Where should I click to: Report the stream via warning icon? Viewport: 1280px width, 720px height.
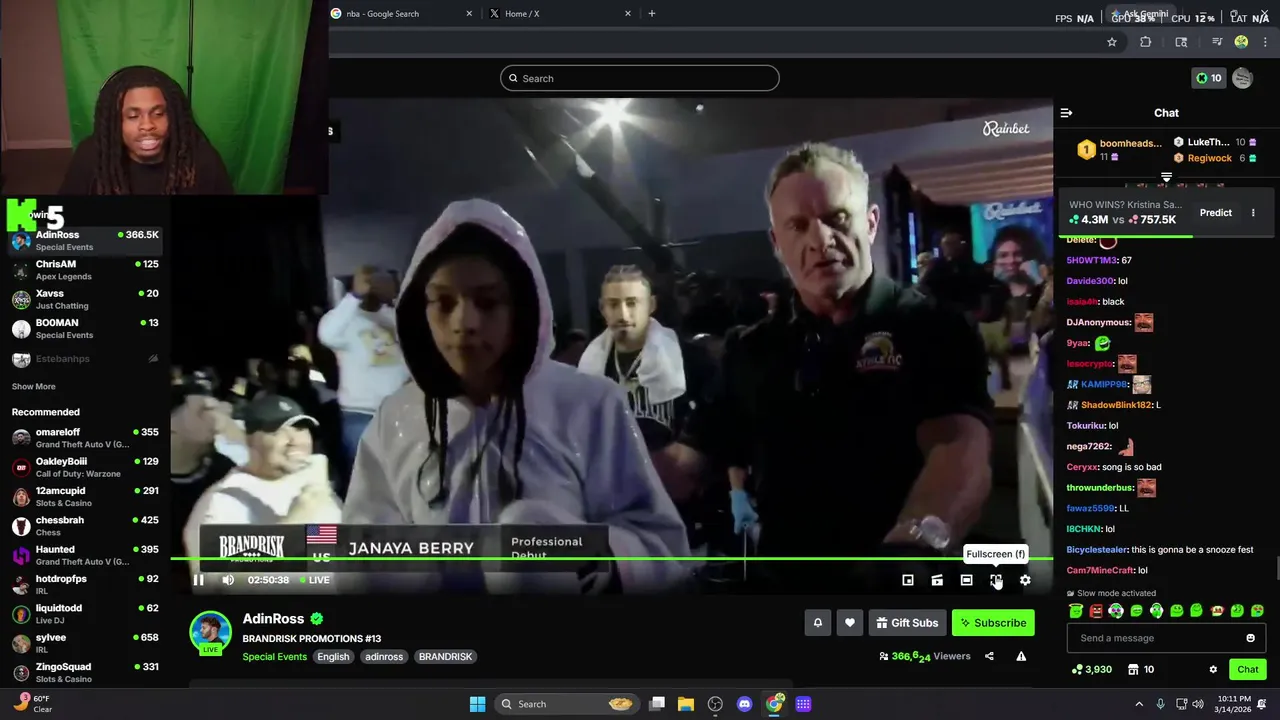(x=1021, y=656)
